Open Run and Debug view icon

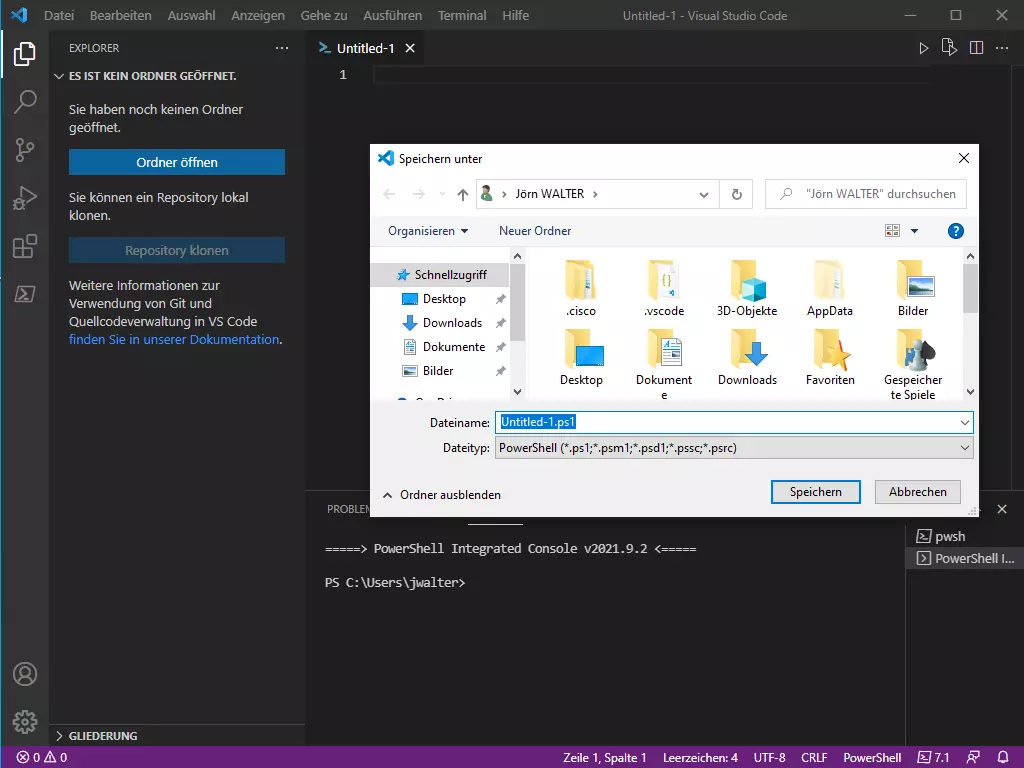click(x=25, y=198)
